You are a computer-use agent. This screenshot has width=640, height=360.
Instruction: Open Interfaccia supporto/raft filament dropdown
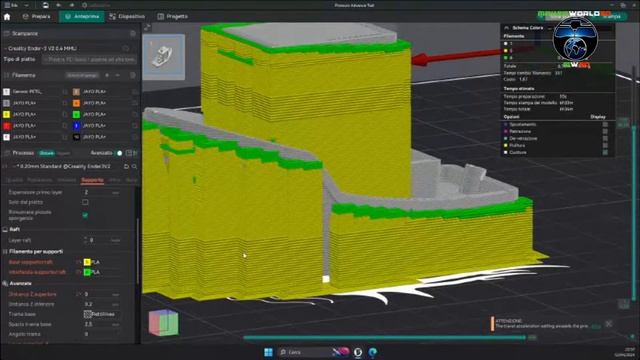click(x=102, y=272)
